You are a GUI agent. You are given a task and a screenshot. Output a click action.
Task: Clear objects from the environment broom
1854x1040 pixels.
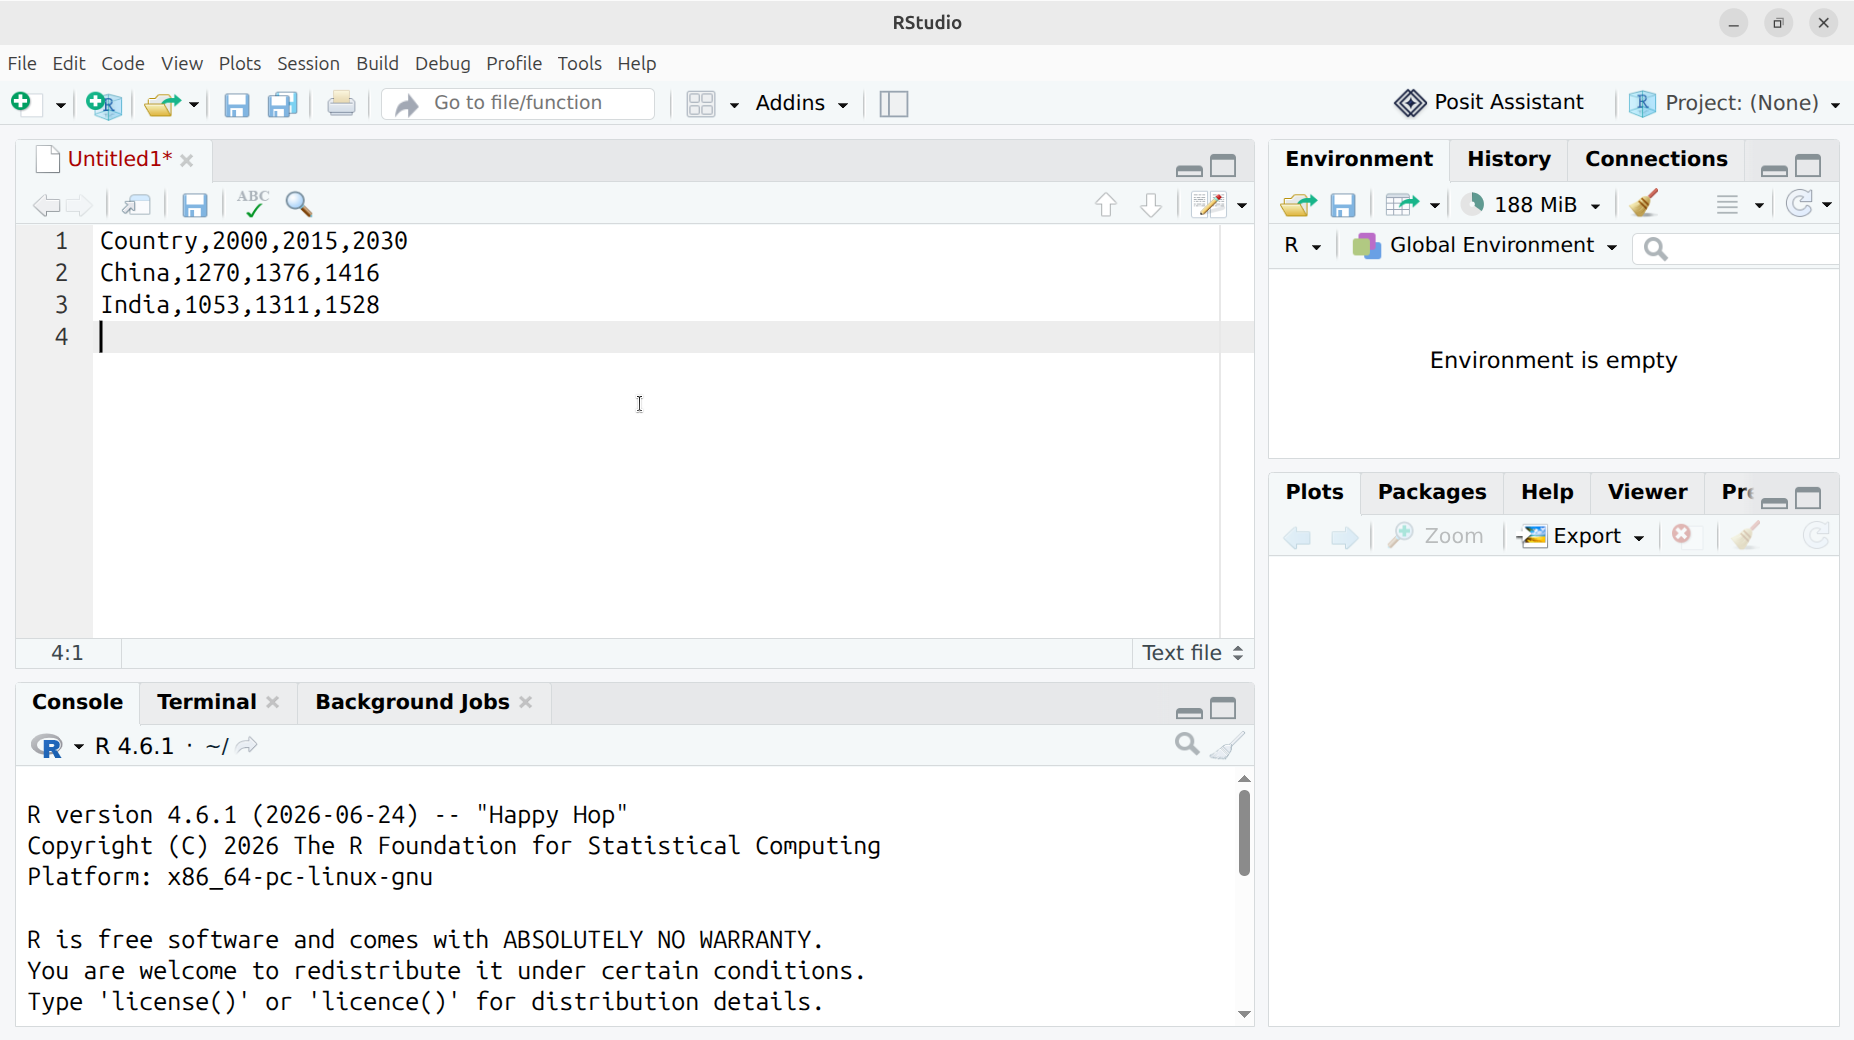pos(1645,204)
